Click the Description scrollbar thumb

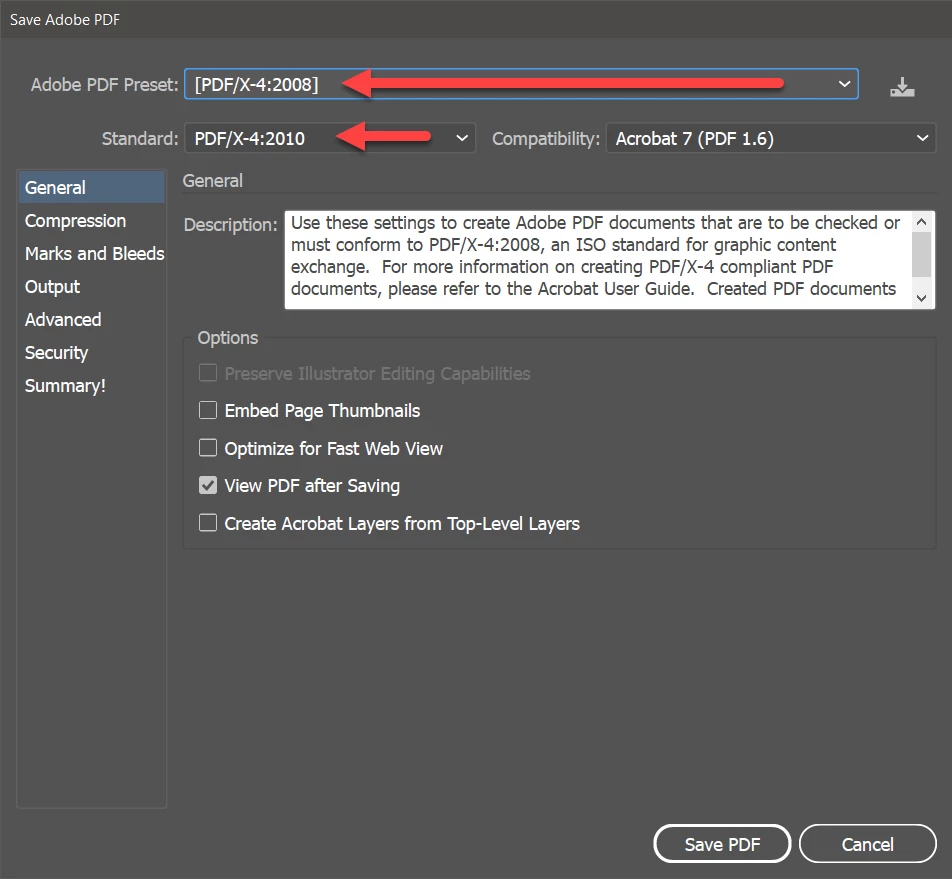921,254
